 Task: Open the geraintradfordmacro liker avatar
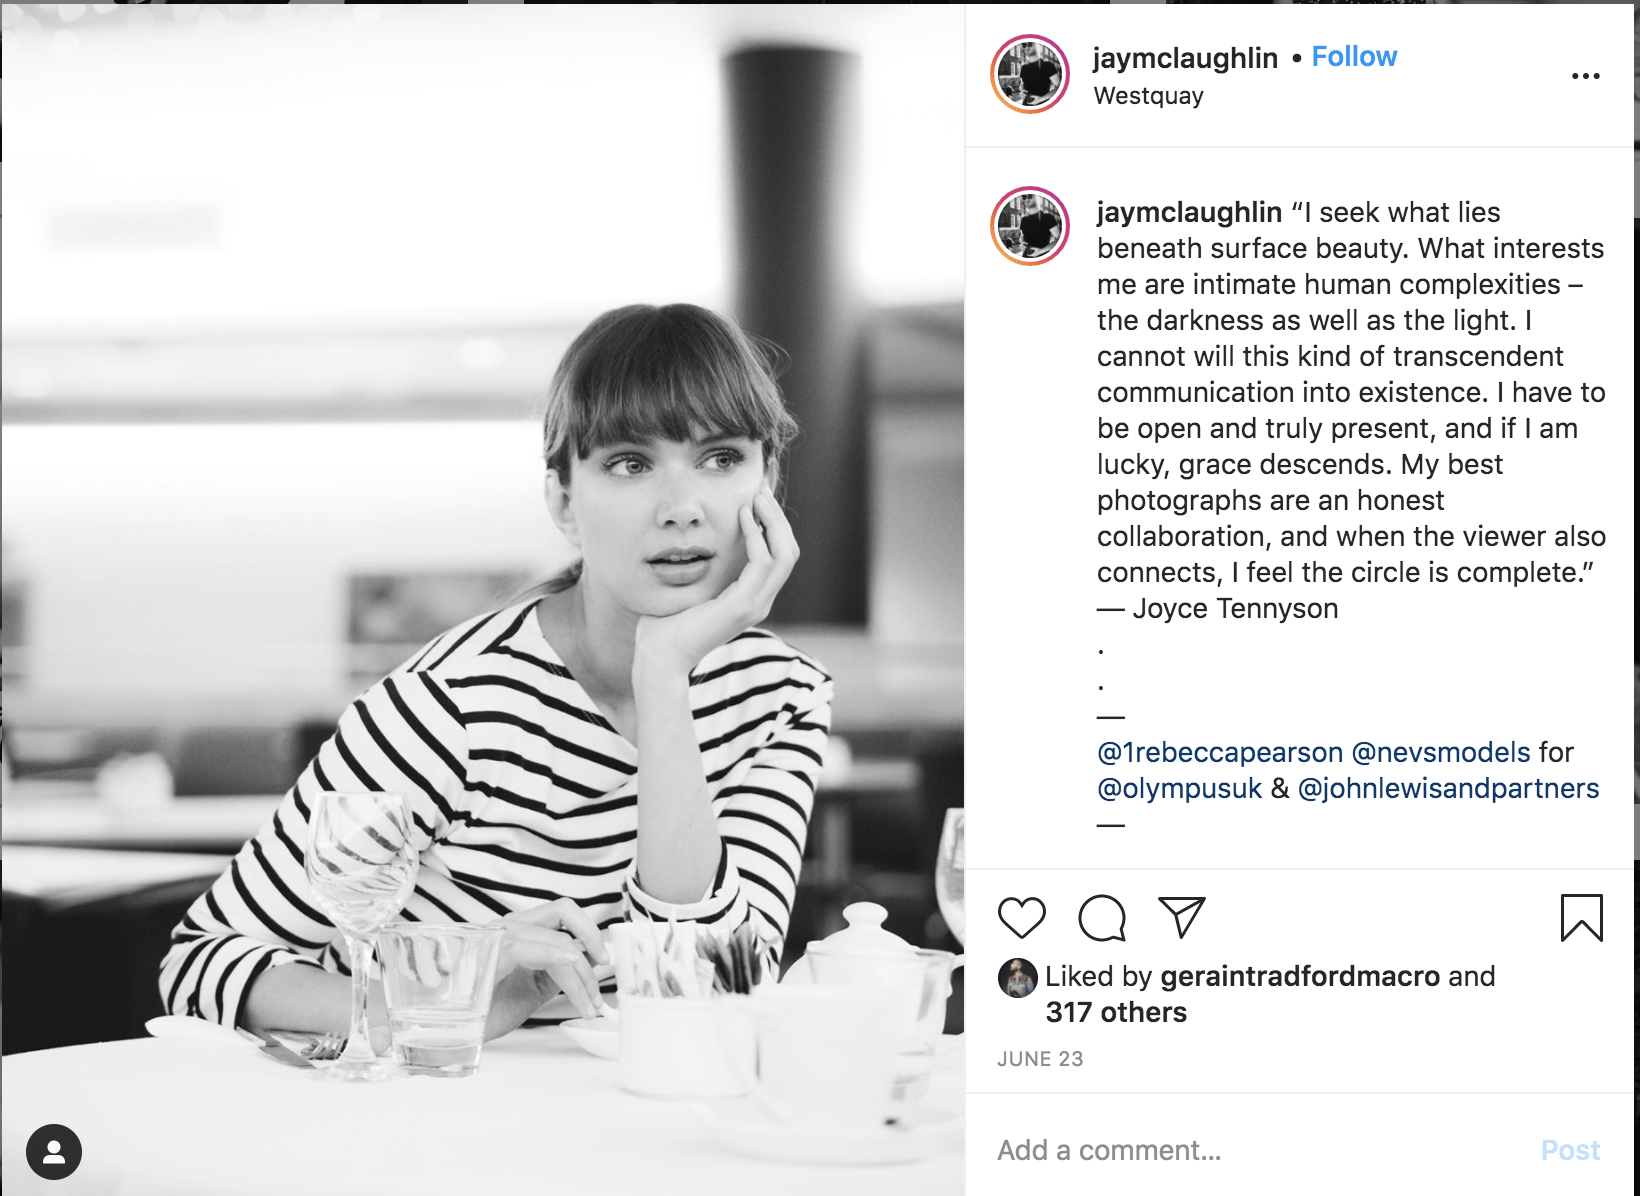[x=1017, y=978]
